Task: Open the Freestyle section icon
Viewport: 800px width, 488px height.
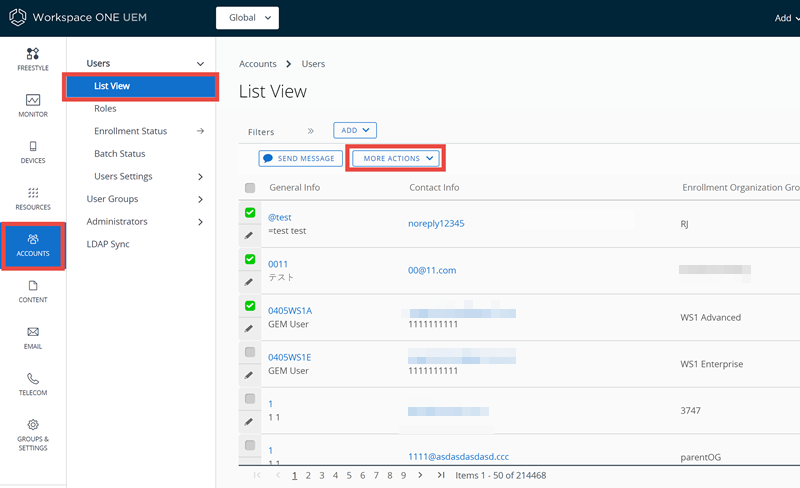Action: tap(33, 54)
